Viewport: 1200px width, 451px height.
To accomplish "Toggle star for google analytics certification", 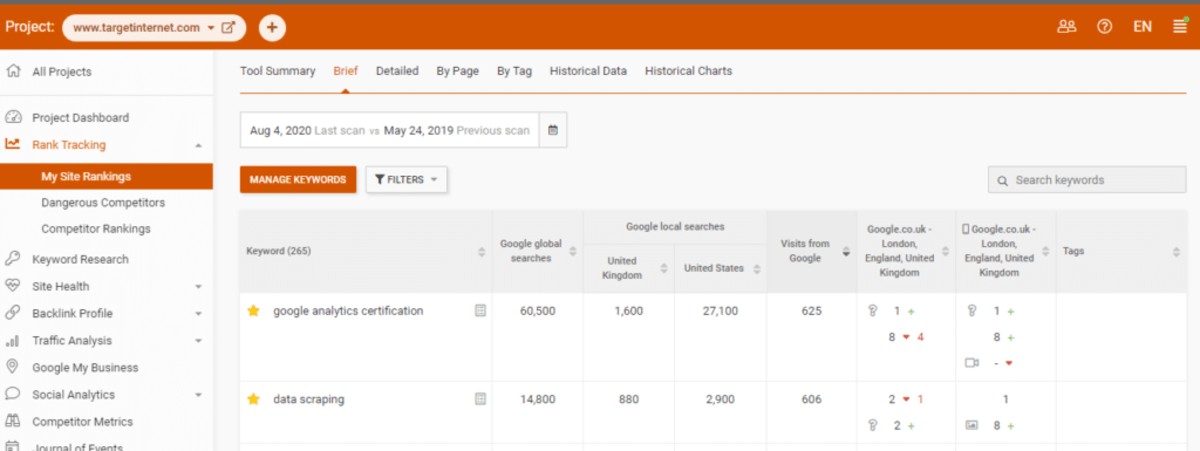I will [253, 311].
